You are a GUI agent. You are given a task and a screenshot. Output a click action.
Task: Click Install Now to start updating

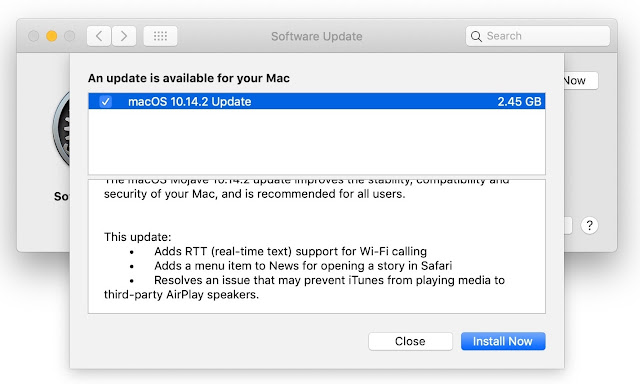click(x=503, y=341)
